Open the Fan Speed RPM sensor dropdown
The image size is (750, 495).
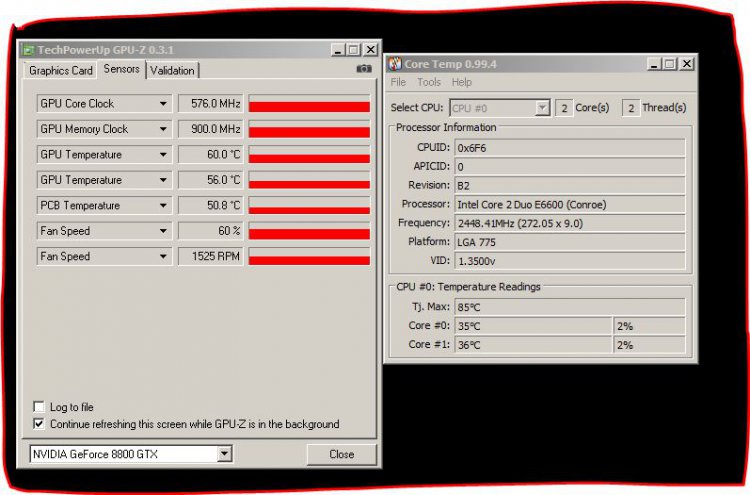pyautogui.click(x=163, y=256)
